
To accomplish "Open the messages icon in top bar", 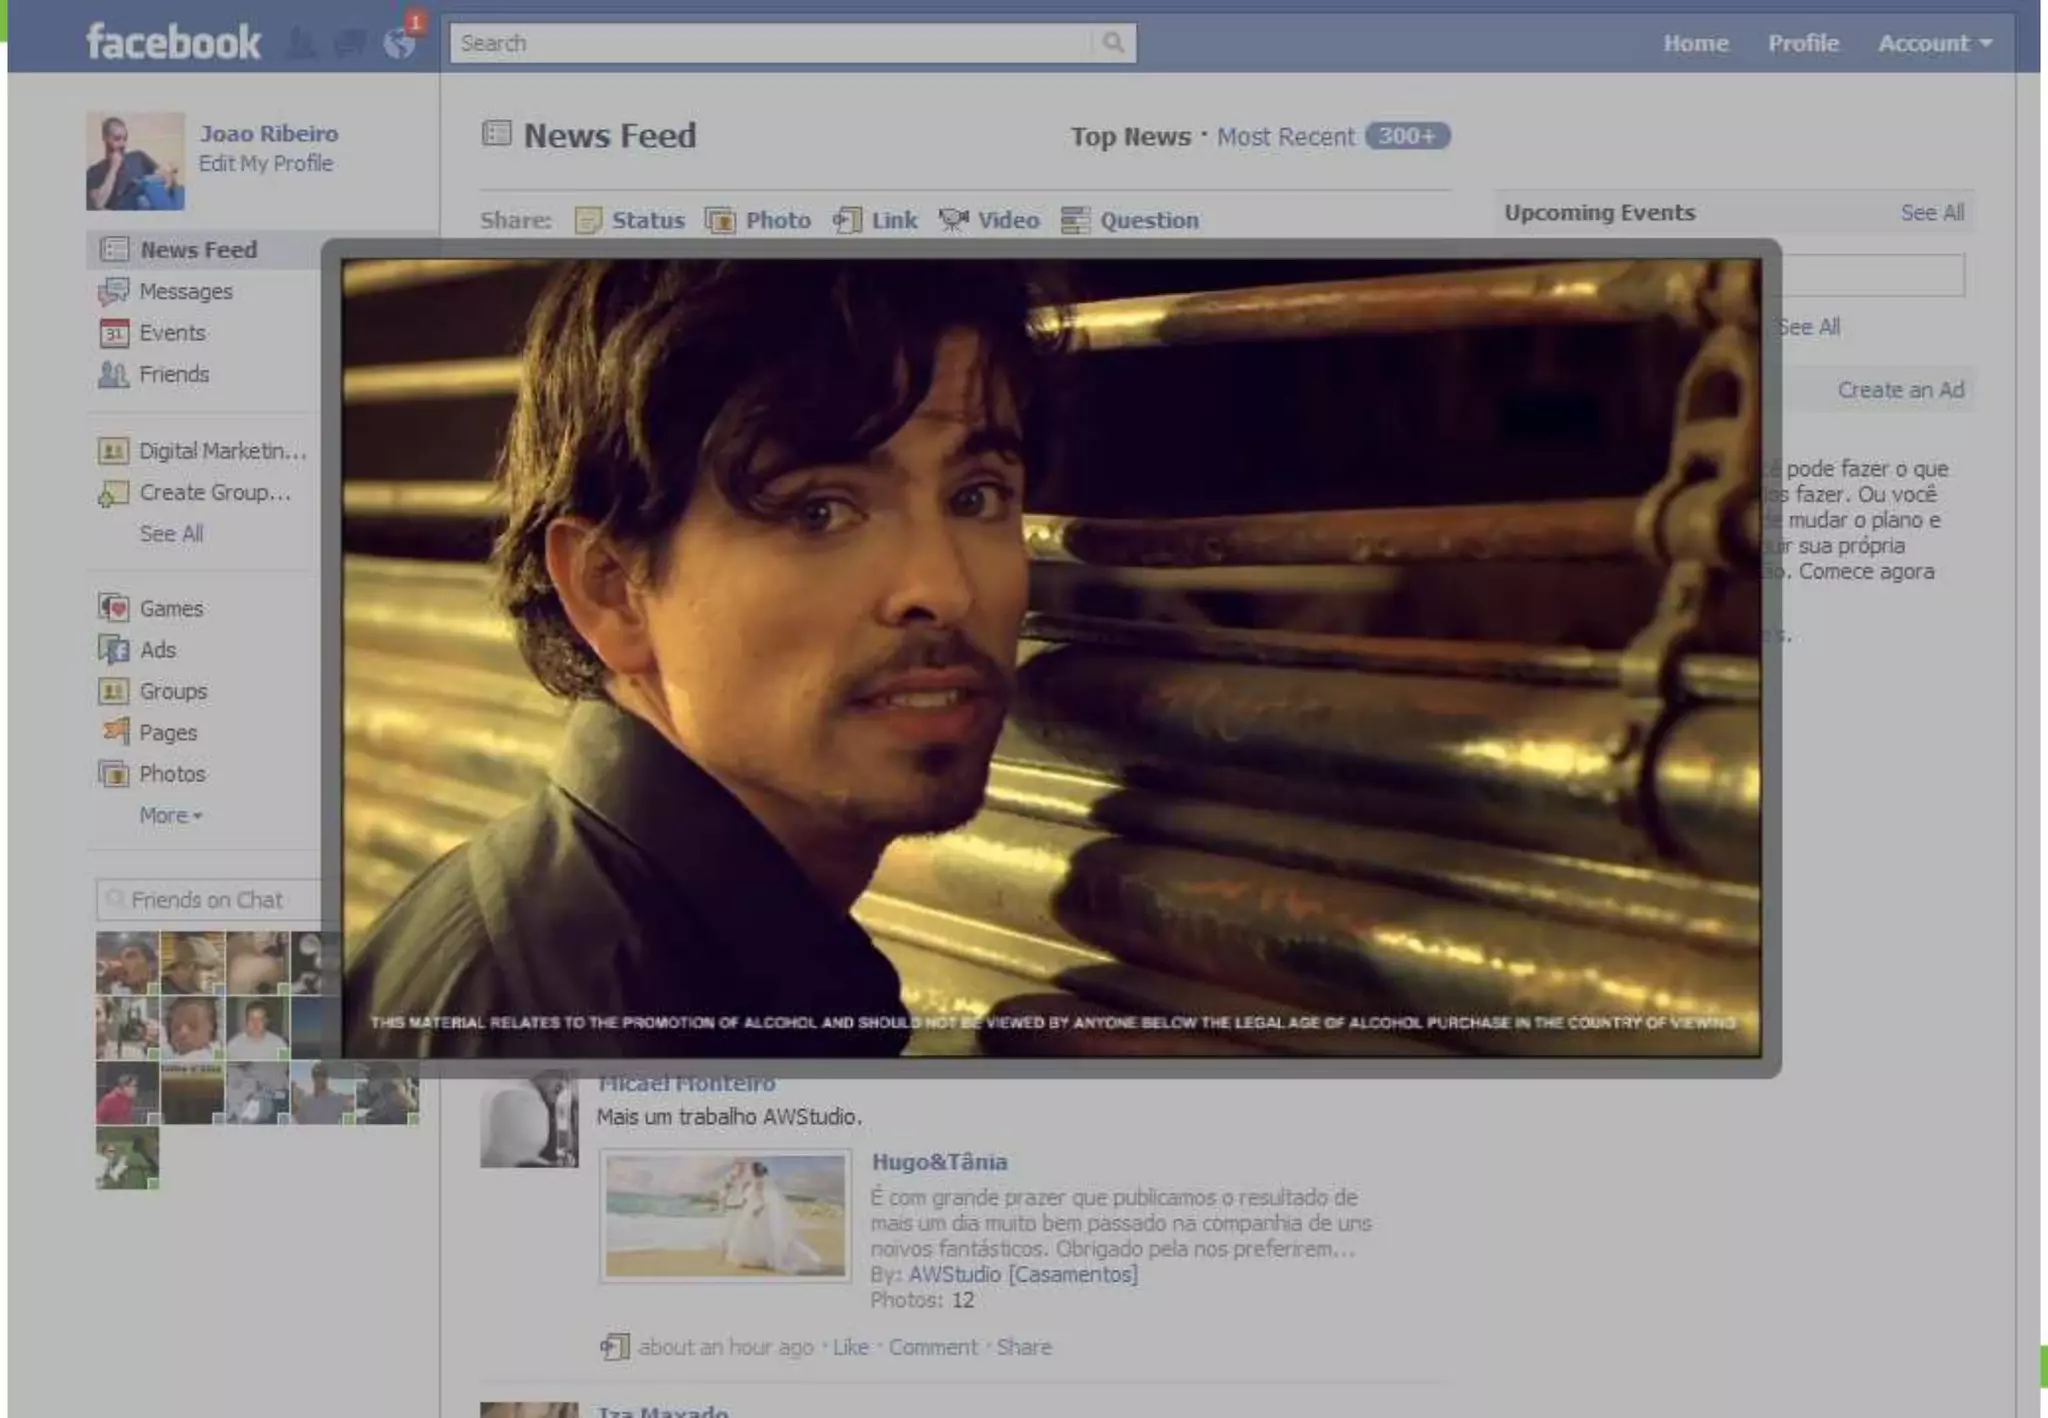I will (349, 43).
